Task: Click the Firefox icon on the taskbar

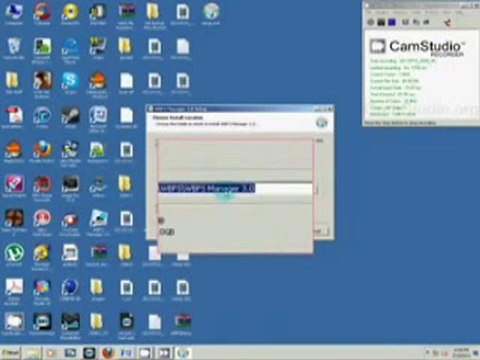Action: [x=108, y=353]
